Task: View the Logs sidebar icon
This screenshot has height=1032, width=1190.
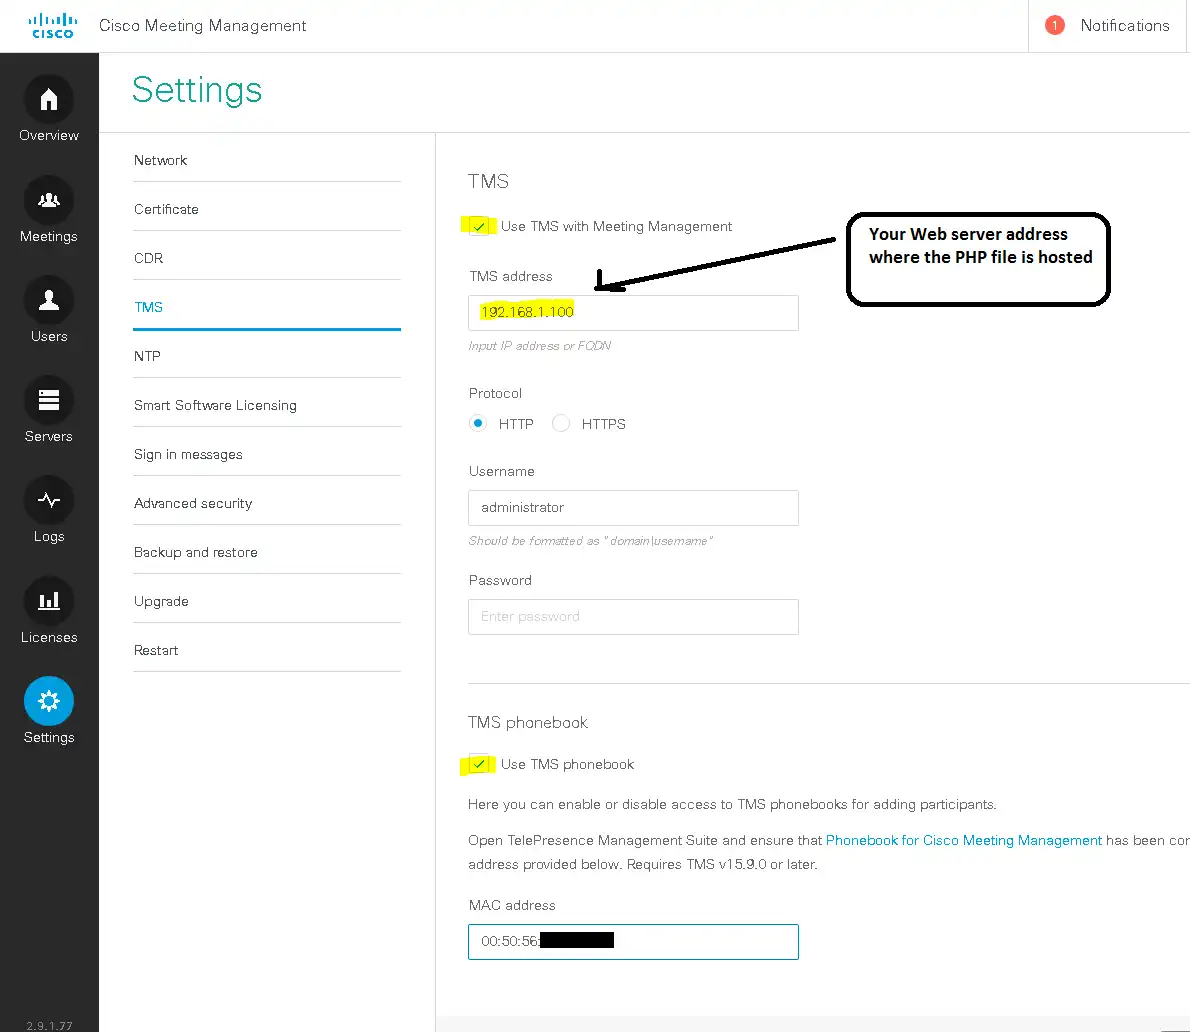Action: [49, 500]
